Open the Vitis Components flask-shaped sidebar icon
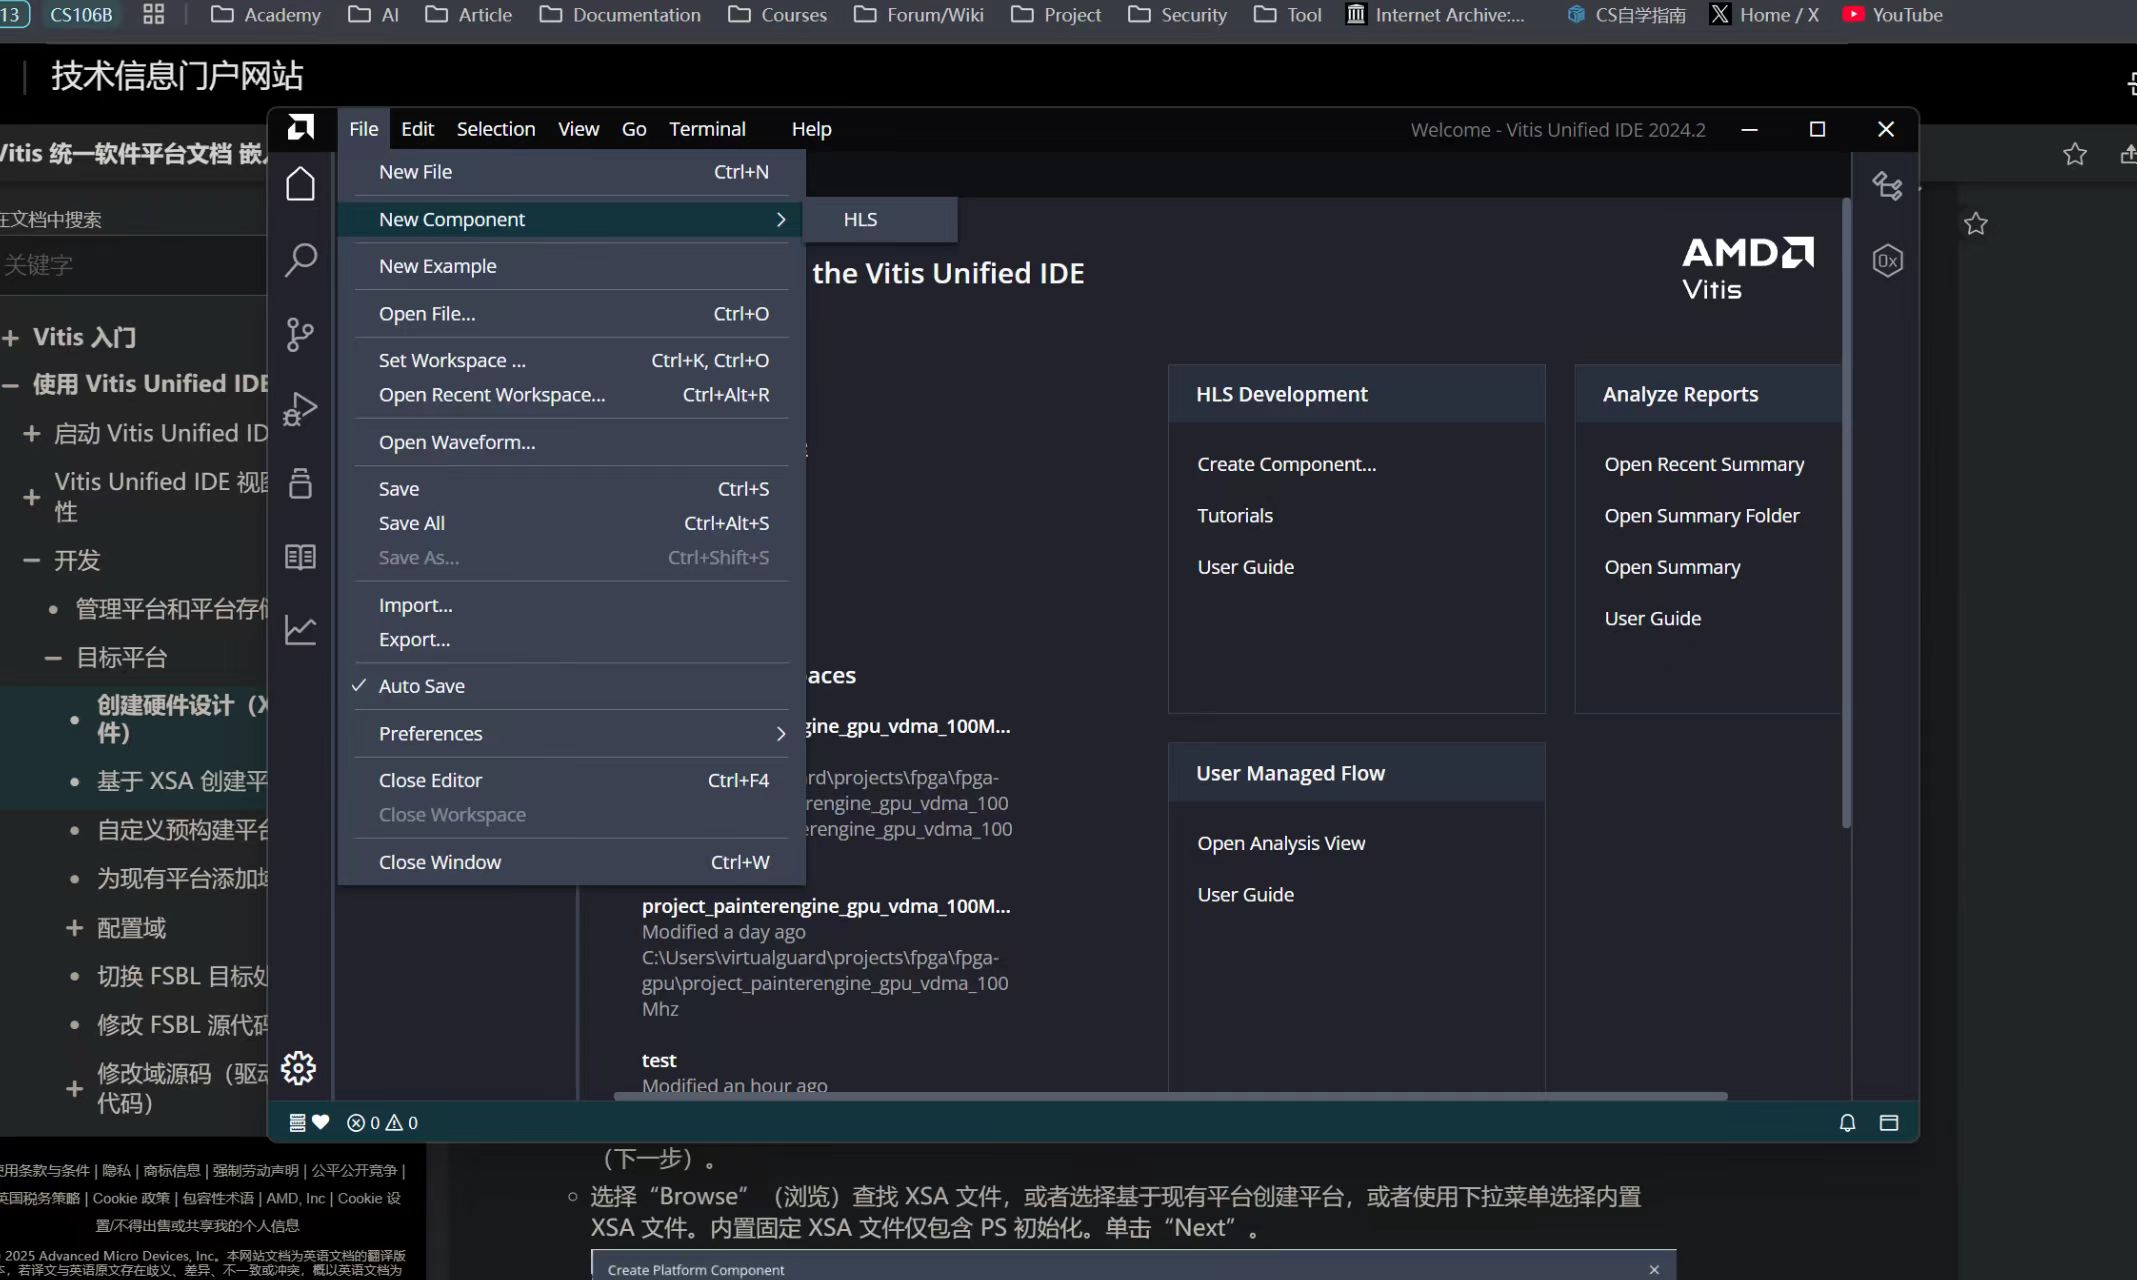Screen dimensions: 2137x1280 click(300, 483)
